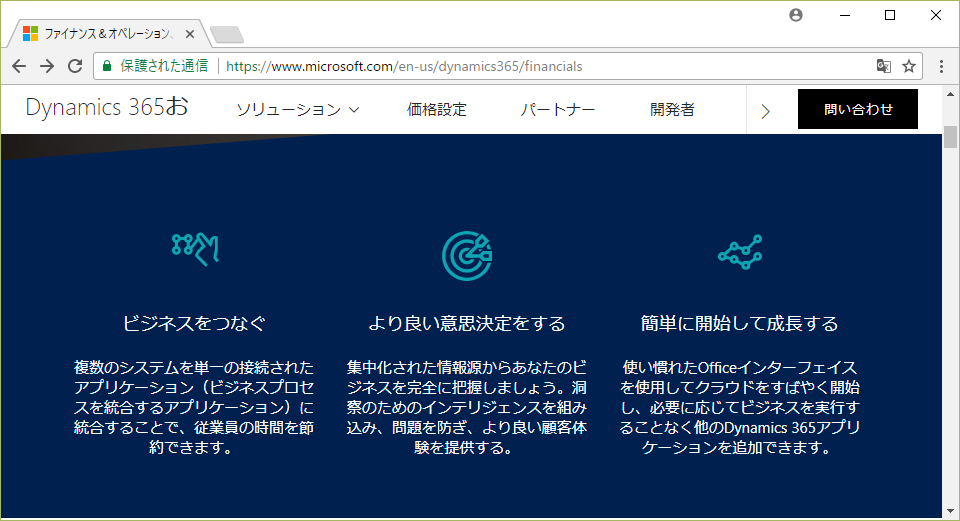Show more nav items with the right chevron
Screen dimensions: 960x521
[x=765, y=111]
